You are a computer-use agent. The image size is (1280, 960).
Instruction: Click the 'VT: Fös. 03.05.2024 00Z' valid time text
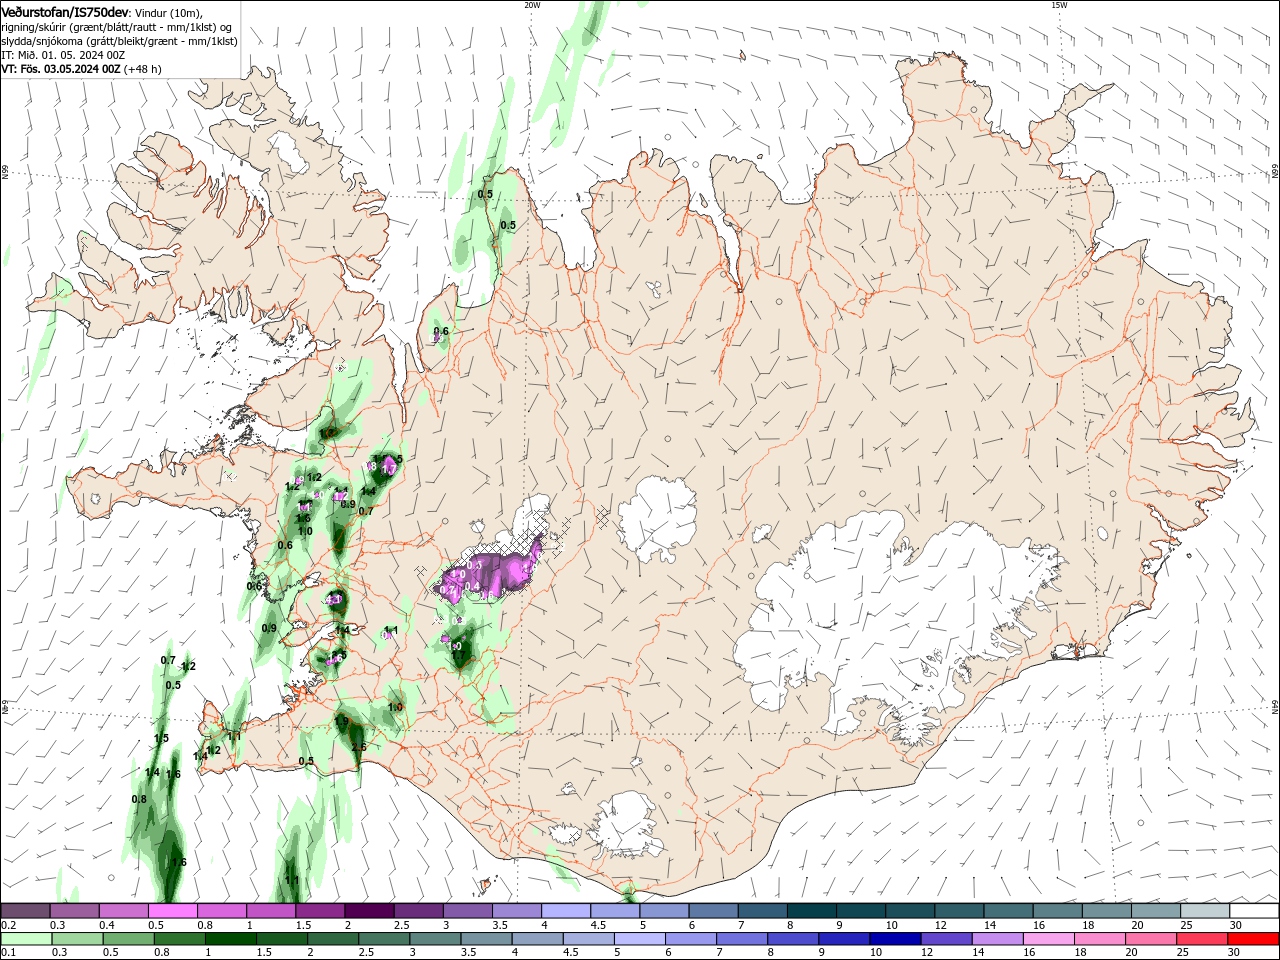pos(61,69)
